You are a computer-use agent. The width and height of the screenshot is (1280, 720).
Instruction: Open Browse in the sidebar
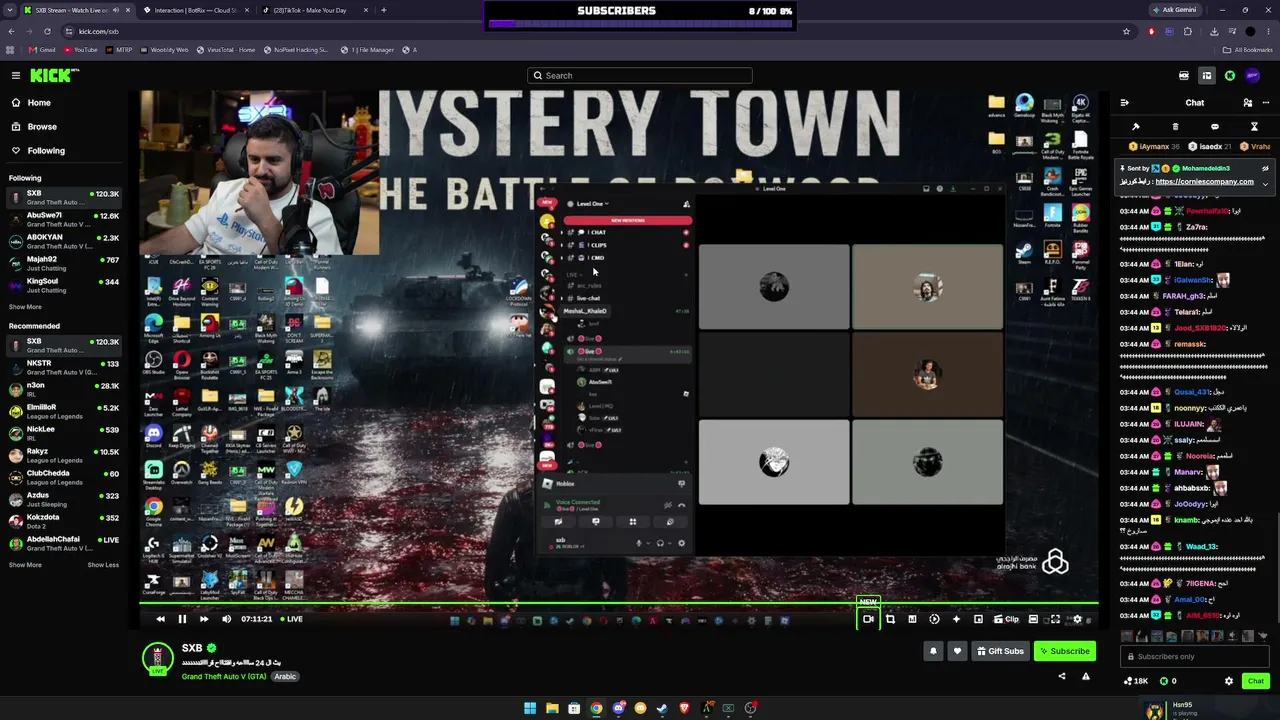(x=42, y=127)
